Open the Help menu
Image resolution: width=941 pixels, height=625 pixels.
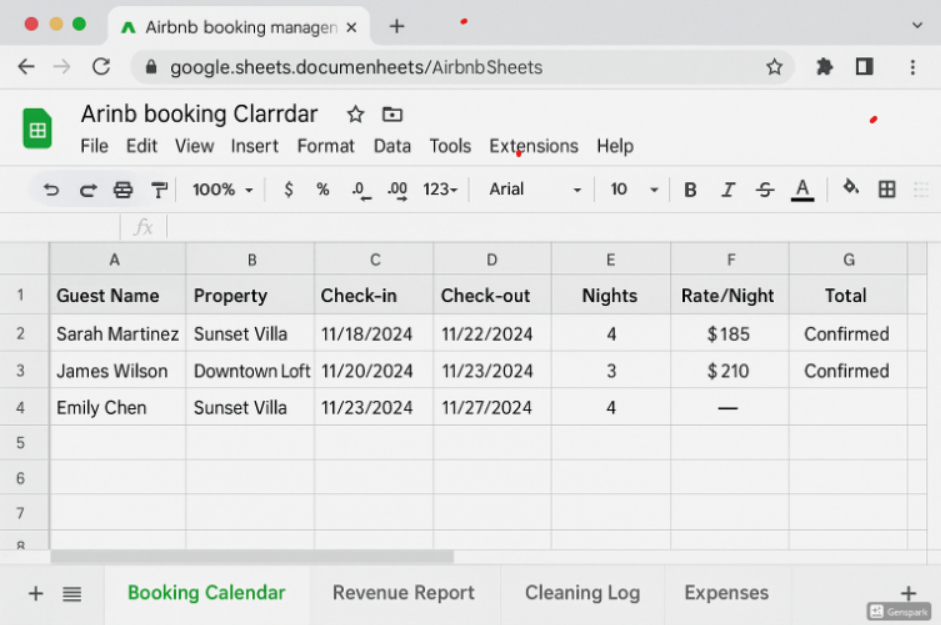tap(615, 146)
